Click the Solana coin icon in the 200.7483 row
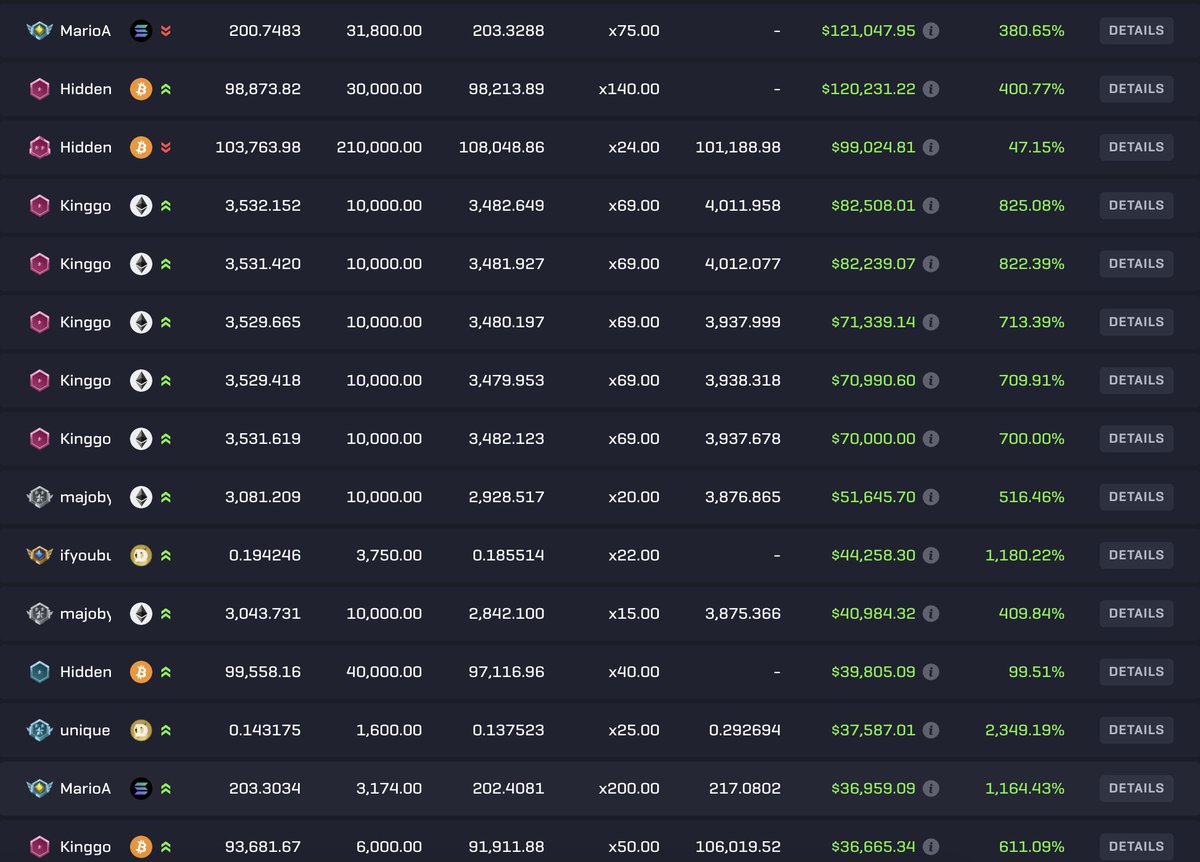1200x862 pixels. 141,31
